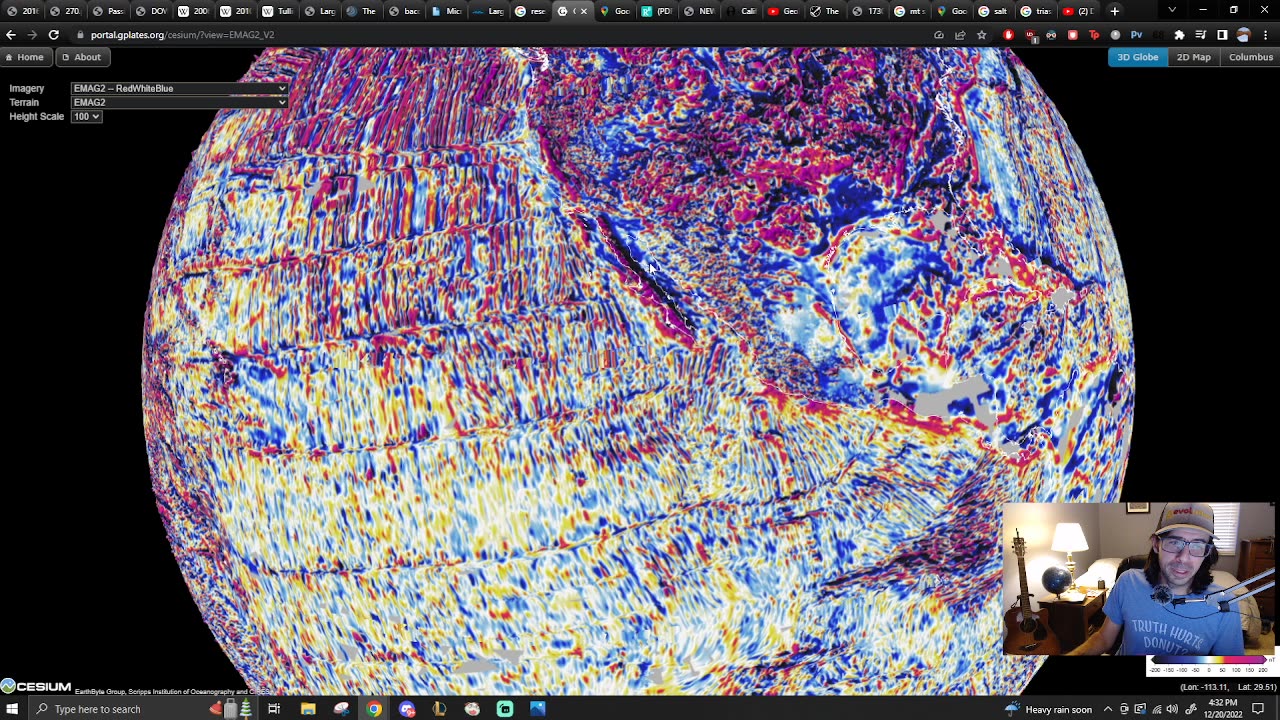Open the Photos app taskbar icon
Image resolution: width=1280 pixels, height=720 pixels.
pos(538,709)
